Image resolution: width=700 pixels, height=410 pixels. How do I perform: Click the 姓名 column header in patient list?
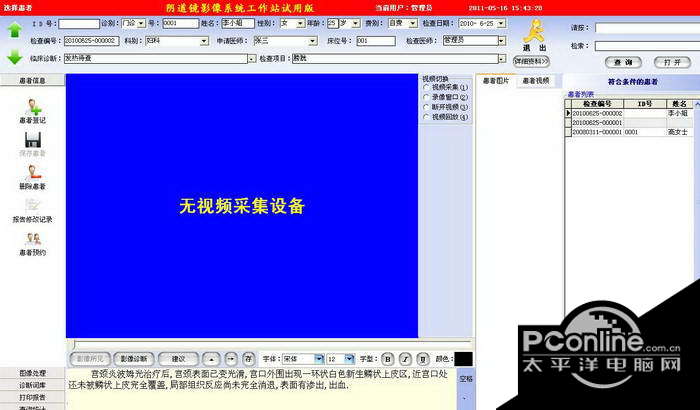coord(679,104)
